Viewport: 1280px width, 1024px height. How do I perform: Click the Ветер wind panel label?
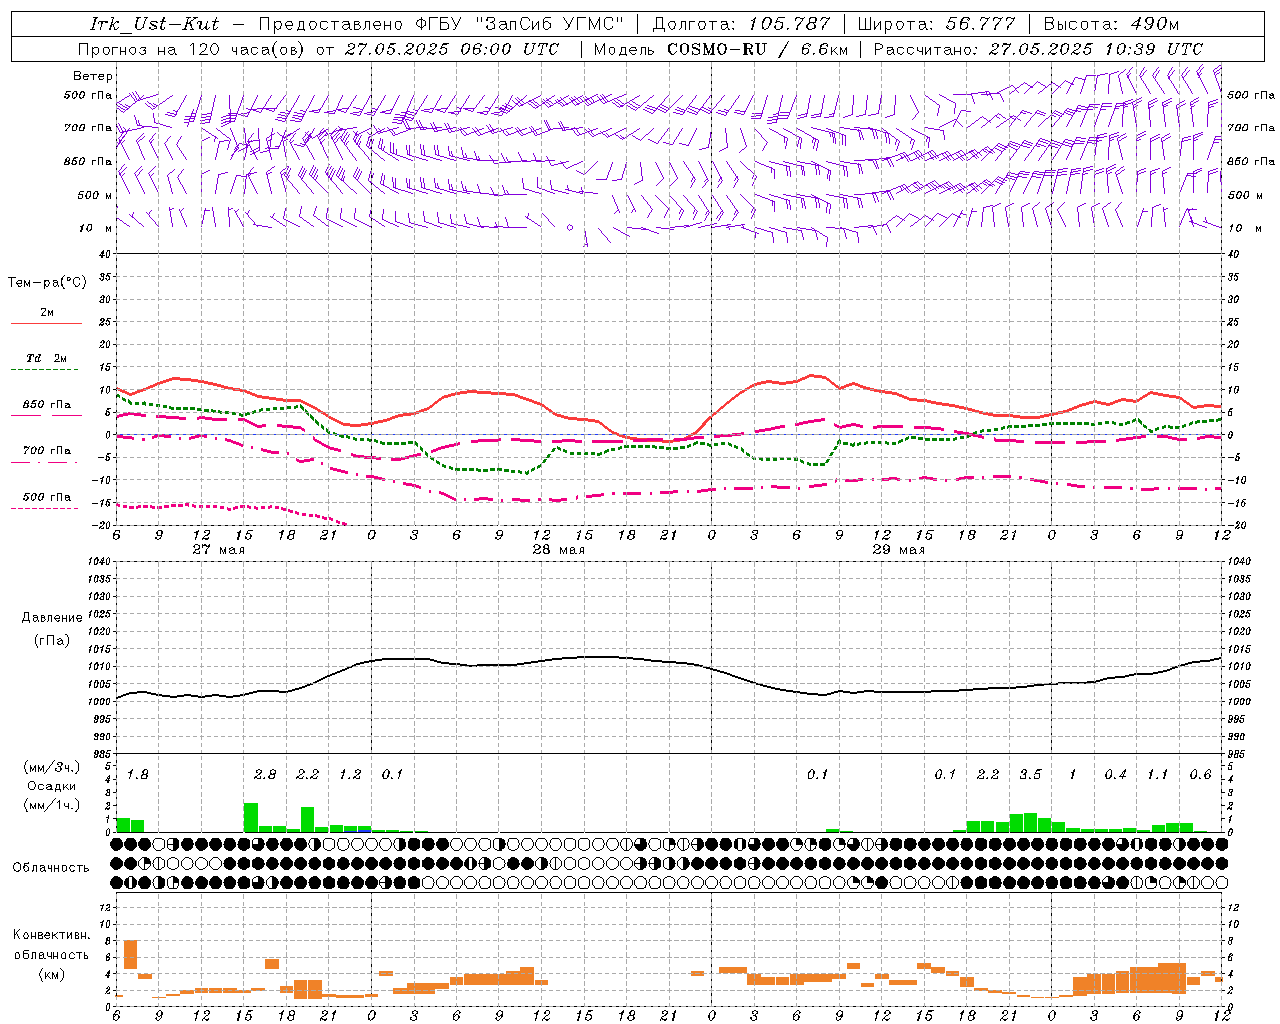pyautogui.click(x=93, y=76)
